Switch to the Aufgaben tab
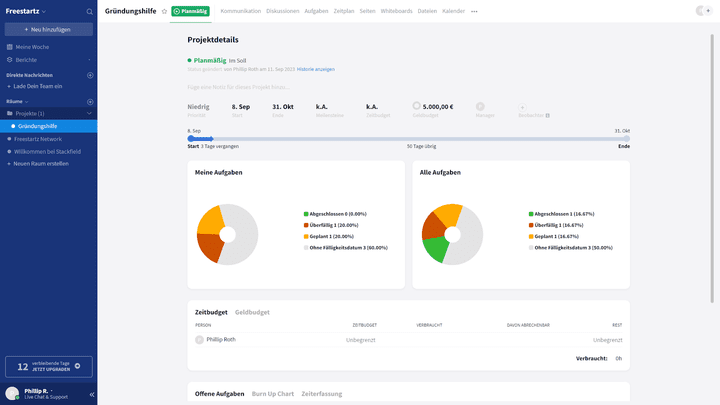The height and width of the screenshot is (405, 720). 316,11
